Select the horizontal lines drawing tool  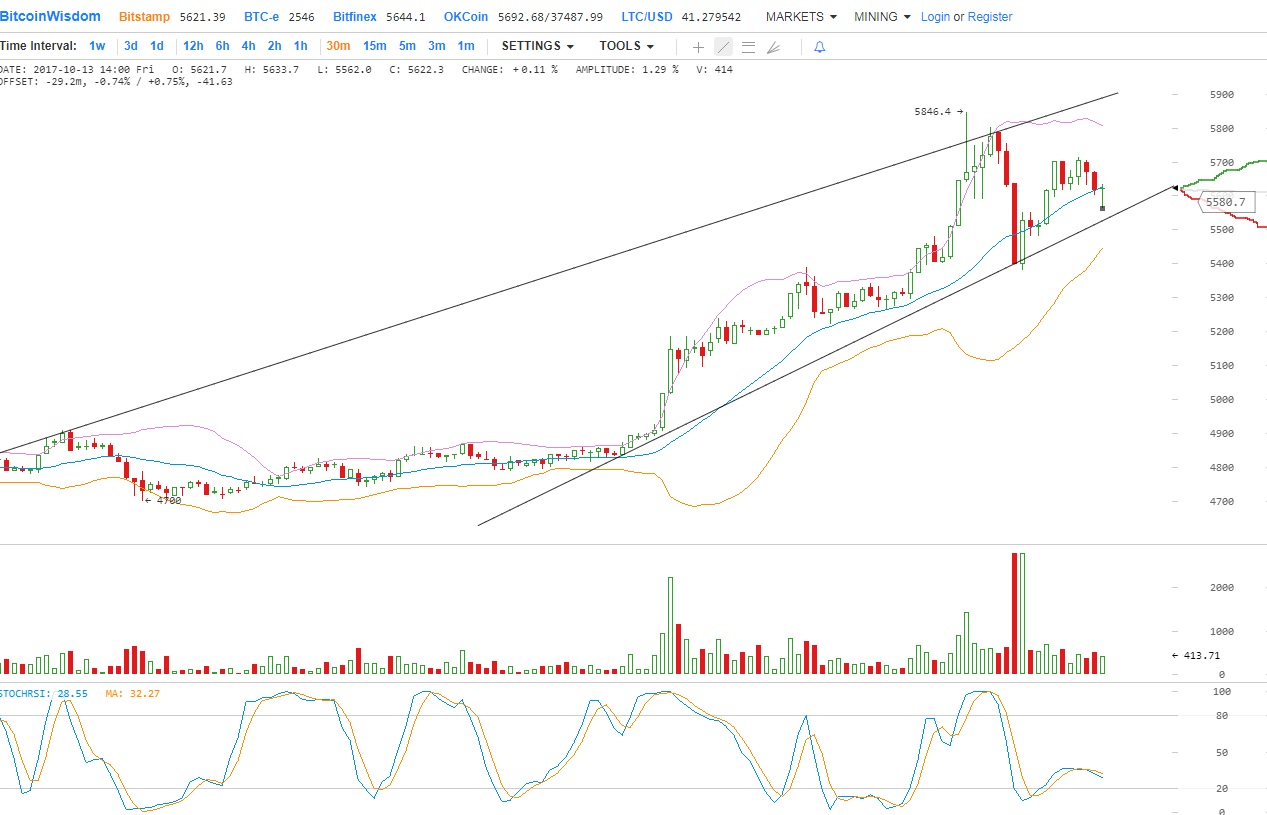tap(748, 47)
